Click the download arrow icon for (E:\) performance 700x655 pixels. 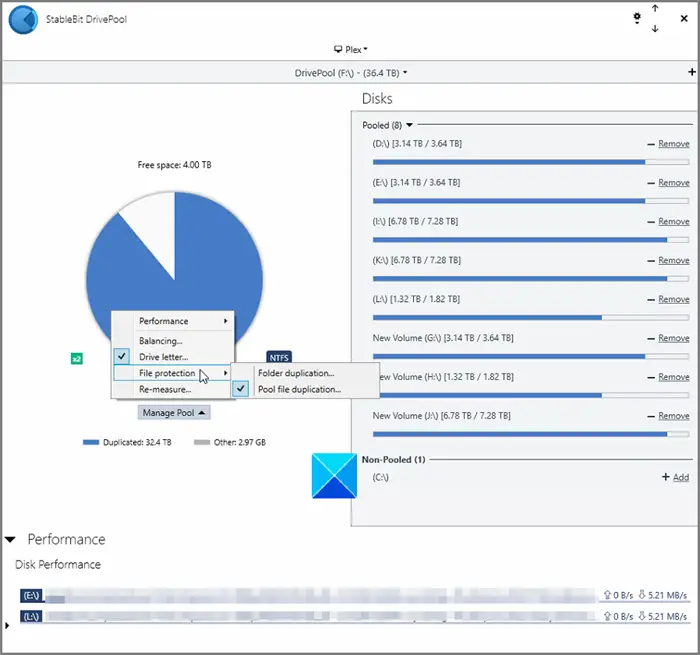[x=642, y=595]
